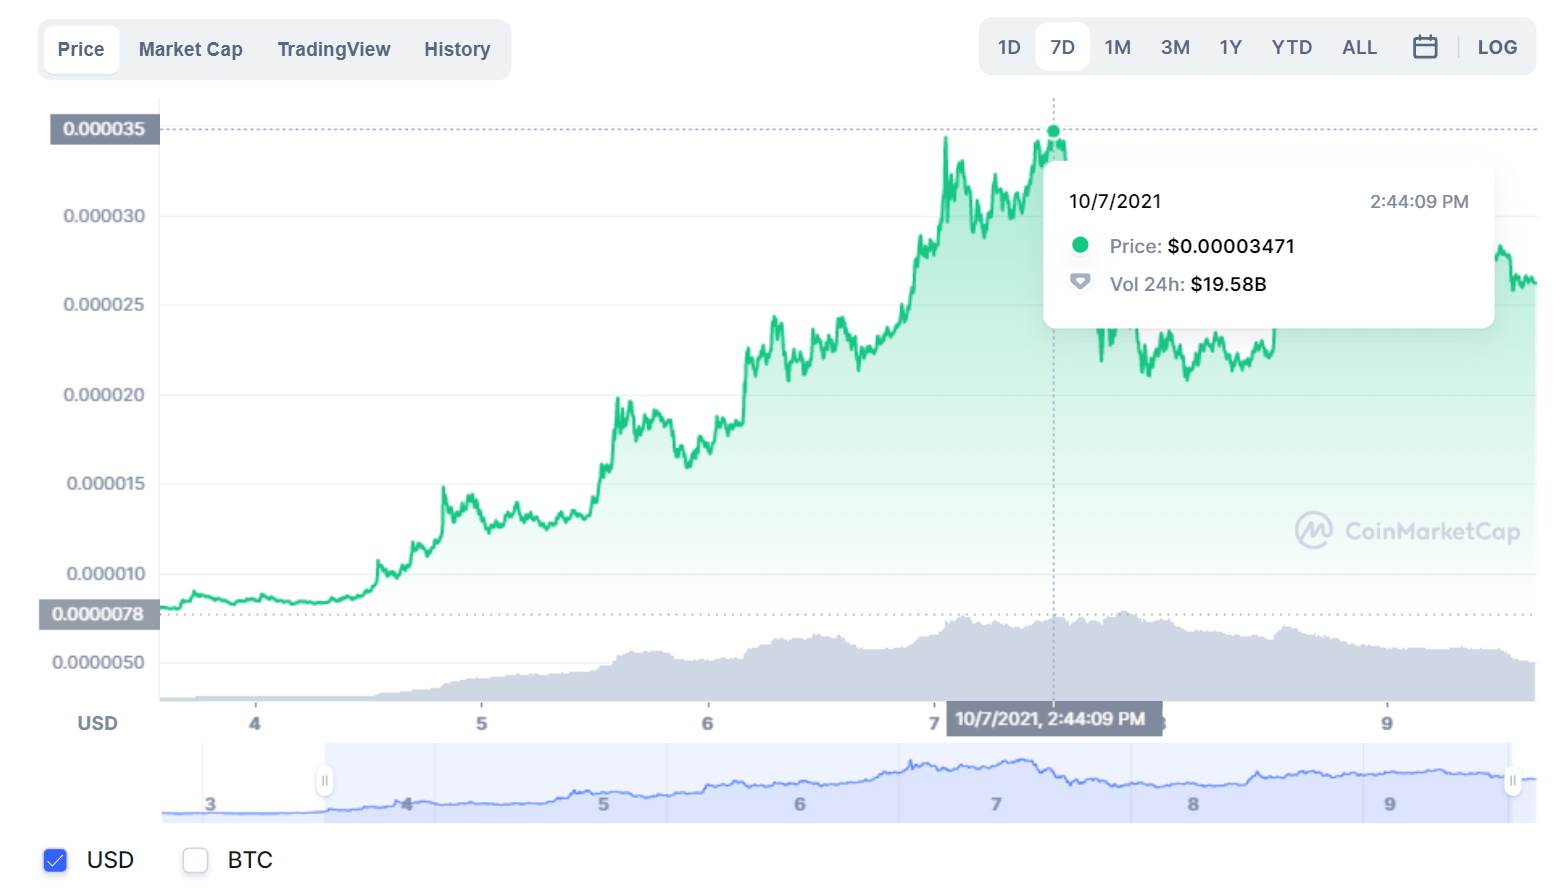Click the 10/7/2021 timestamp marker on the axis
This screenshot has width=1566, height=890.
point(1055,719)
